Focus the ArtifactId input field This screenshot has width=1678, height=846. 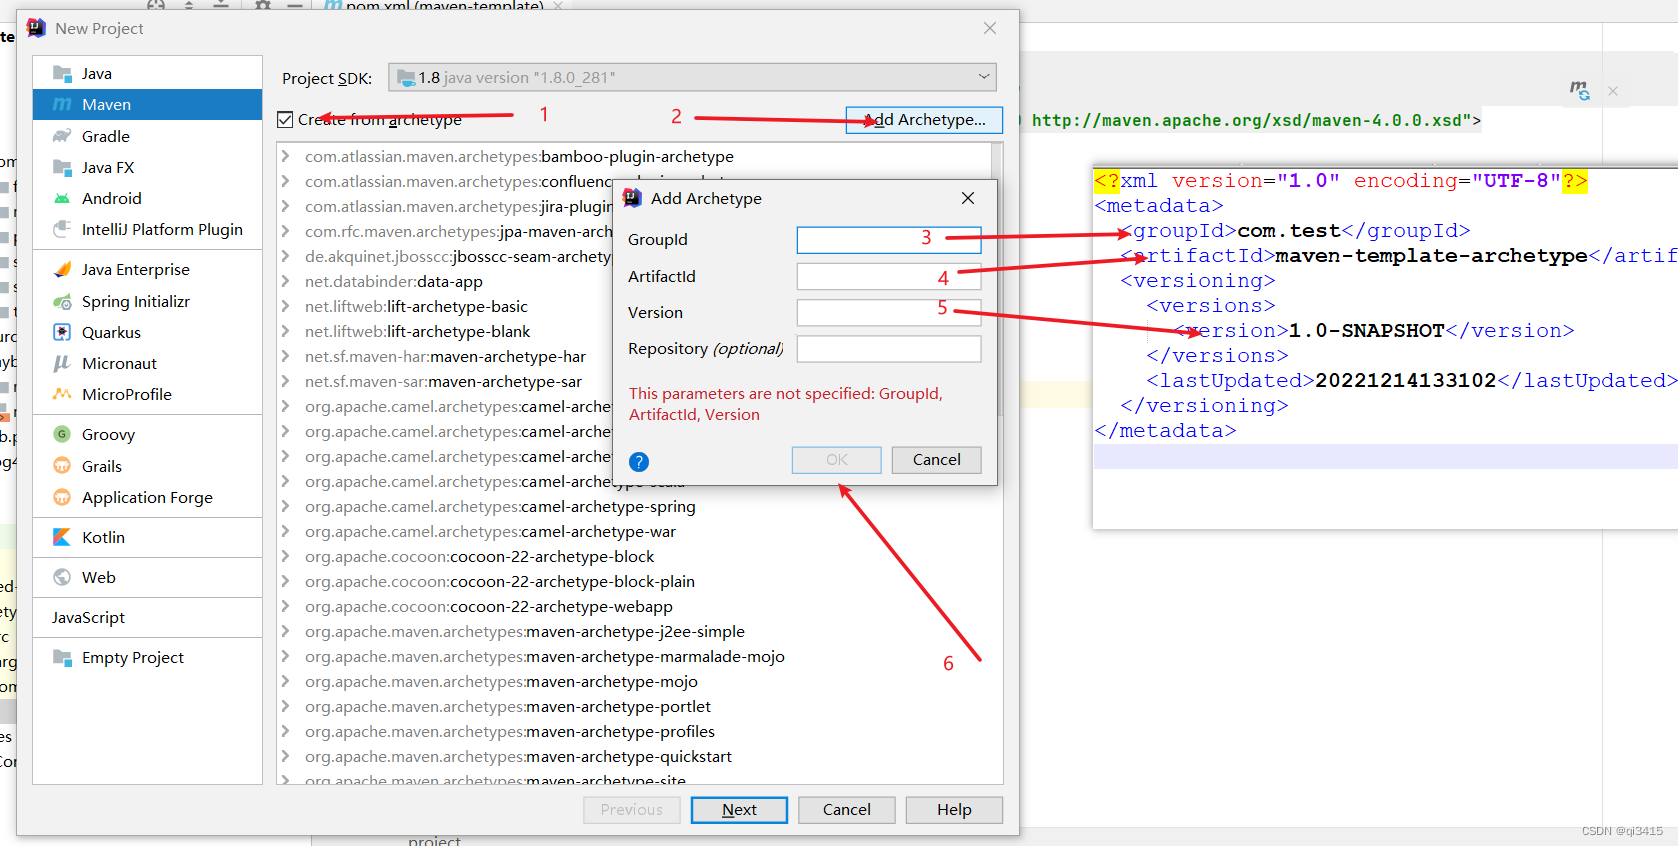(889, 276)
